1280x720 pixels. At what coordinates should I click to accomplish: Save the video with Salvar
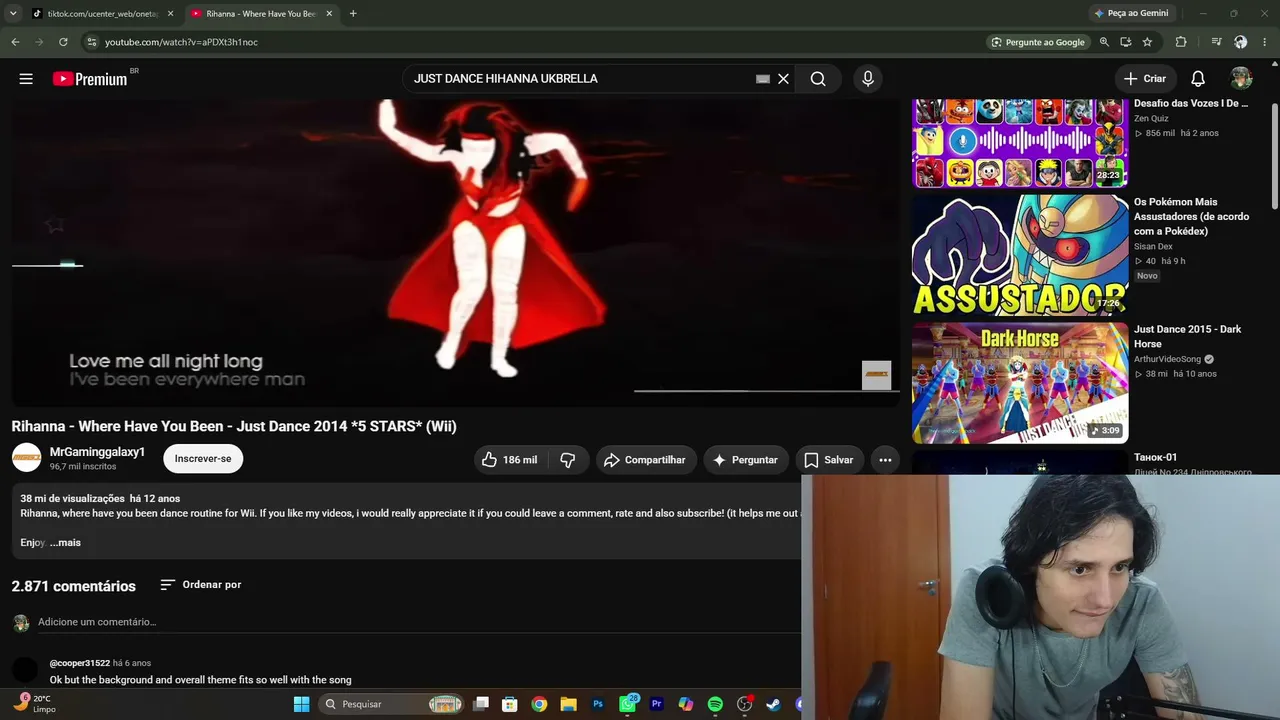pos(829,460)
